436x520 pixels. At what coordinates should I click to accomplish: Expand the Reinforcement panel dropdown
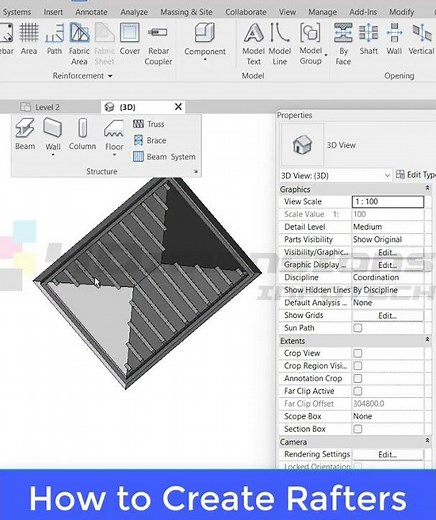tap(110, 76)
